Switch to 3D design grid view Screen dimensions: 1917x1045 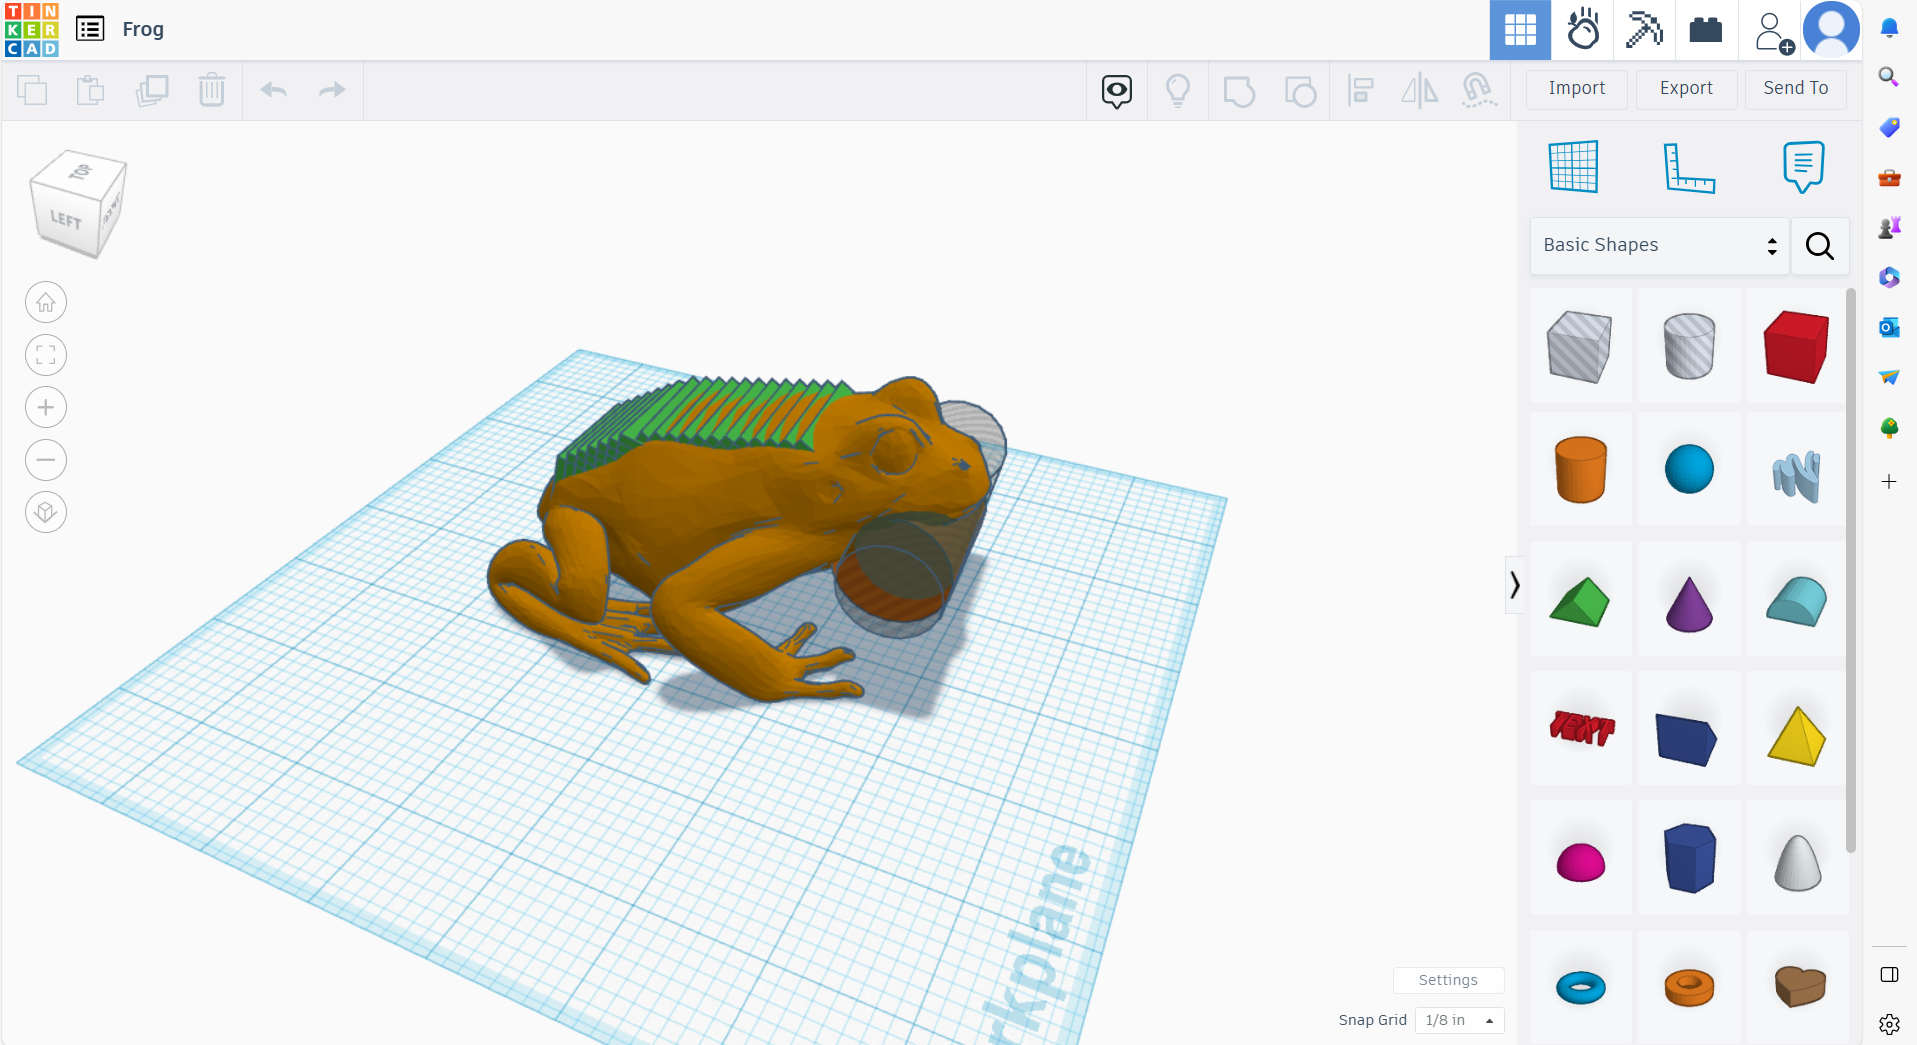pyautogui.click(x=1520, y=30)
